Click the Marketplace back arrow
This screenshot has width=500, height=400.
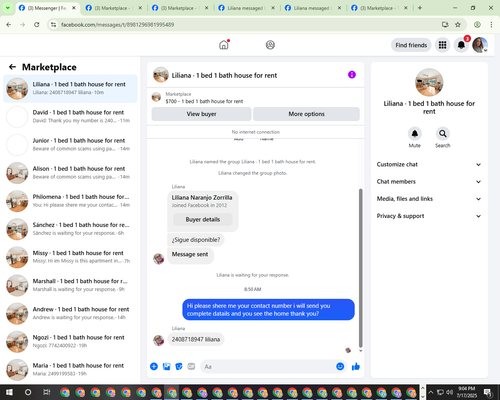pyautogui.click(x=12, y=67)
